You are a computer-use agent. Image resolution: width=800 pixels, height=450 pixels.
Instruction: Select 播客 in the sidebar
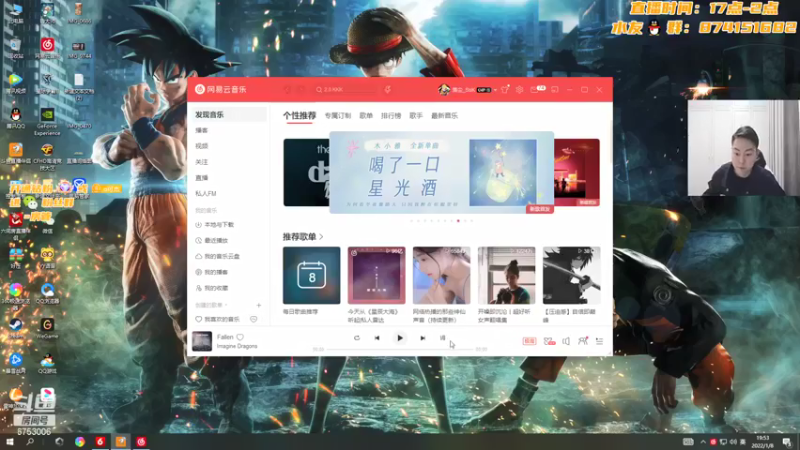tap(202, 131)
